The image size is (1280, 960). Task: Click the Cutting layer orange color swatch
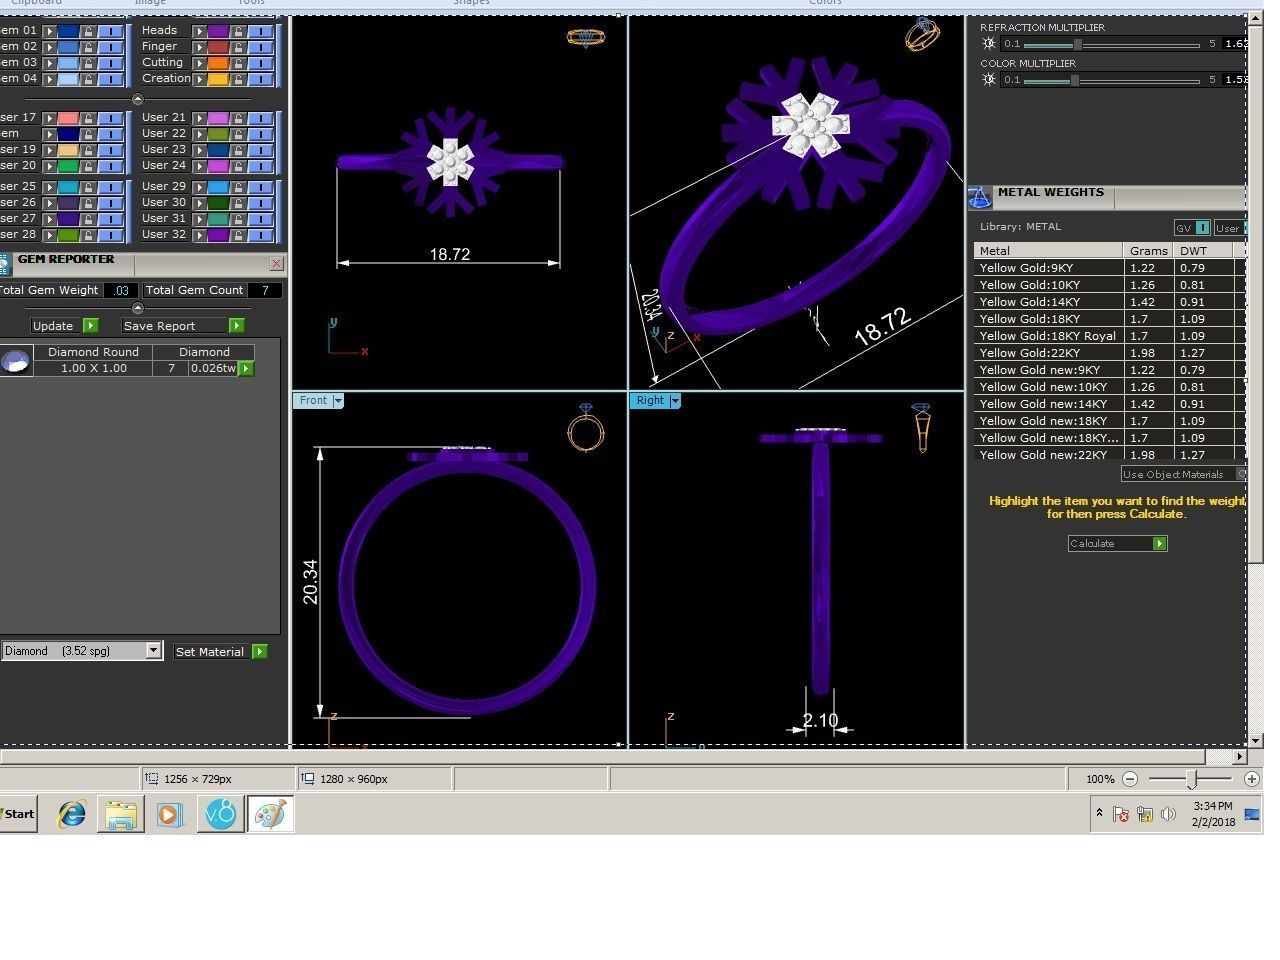[218, 63]
